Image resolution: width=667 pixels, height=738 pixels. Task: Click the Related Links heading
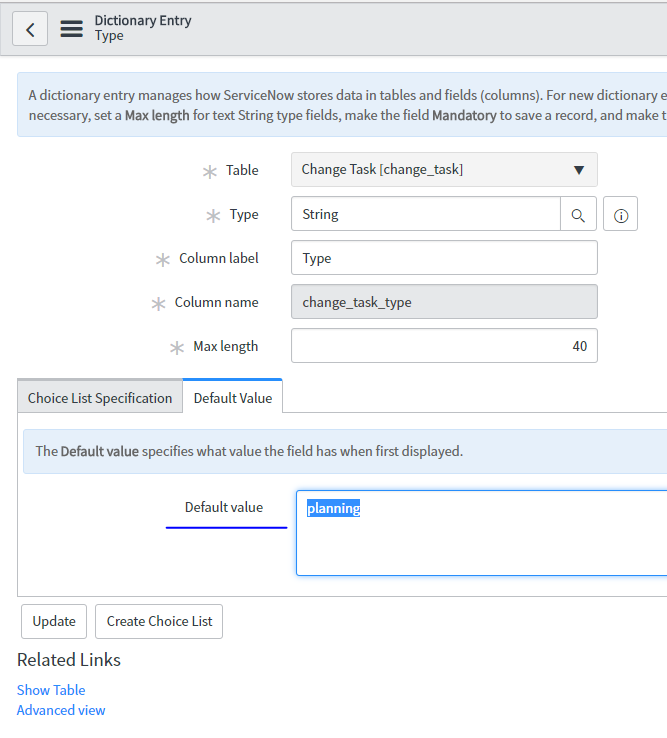coord(69,660)
